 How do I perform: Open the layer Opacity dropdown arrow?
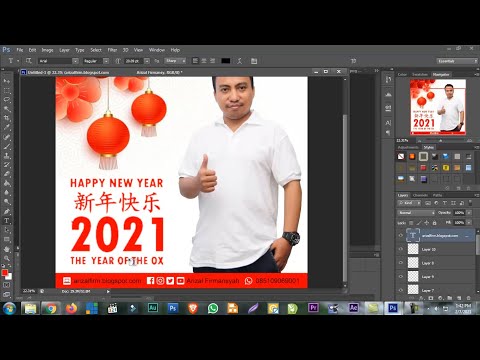click(x=469, y=213)
